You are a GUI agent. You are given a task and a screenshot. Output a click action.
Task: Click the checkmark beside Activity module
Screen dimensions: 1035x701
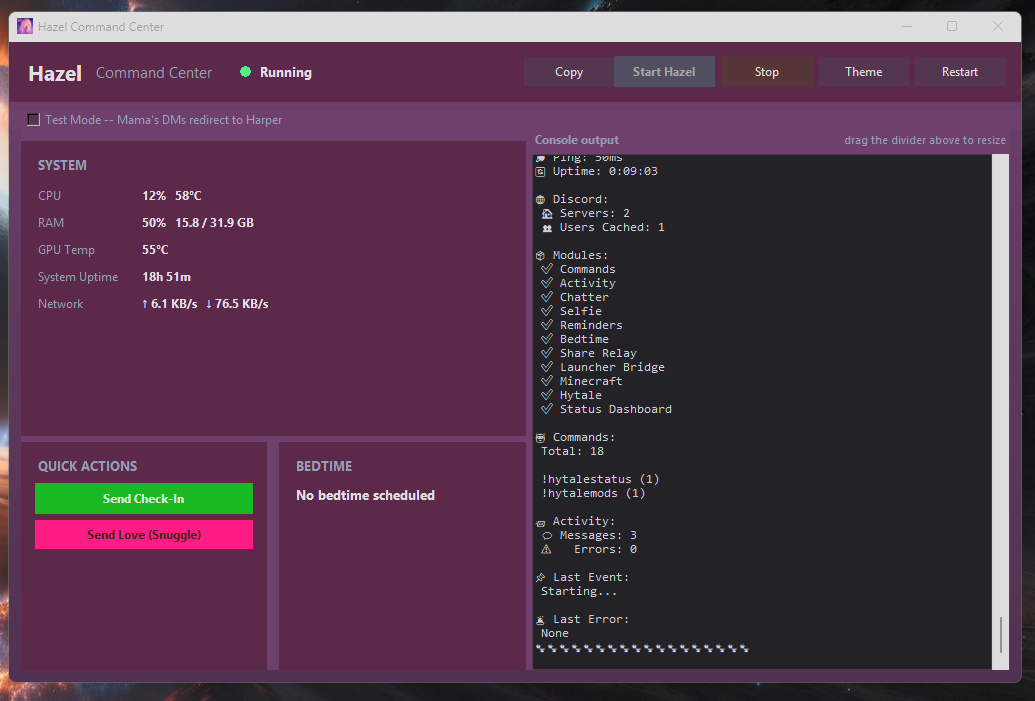pyautogui.click(x=547, y=283)
